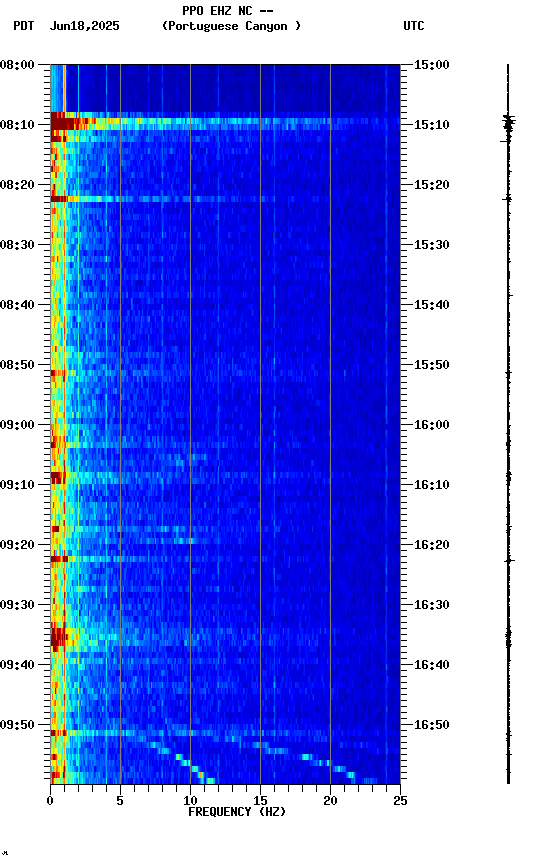
Task: Click the '08:30' PDT time label
Action: pyautogui.click(x=17, y=245)
